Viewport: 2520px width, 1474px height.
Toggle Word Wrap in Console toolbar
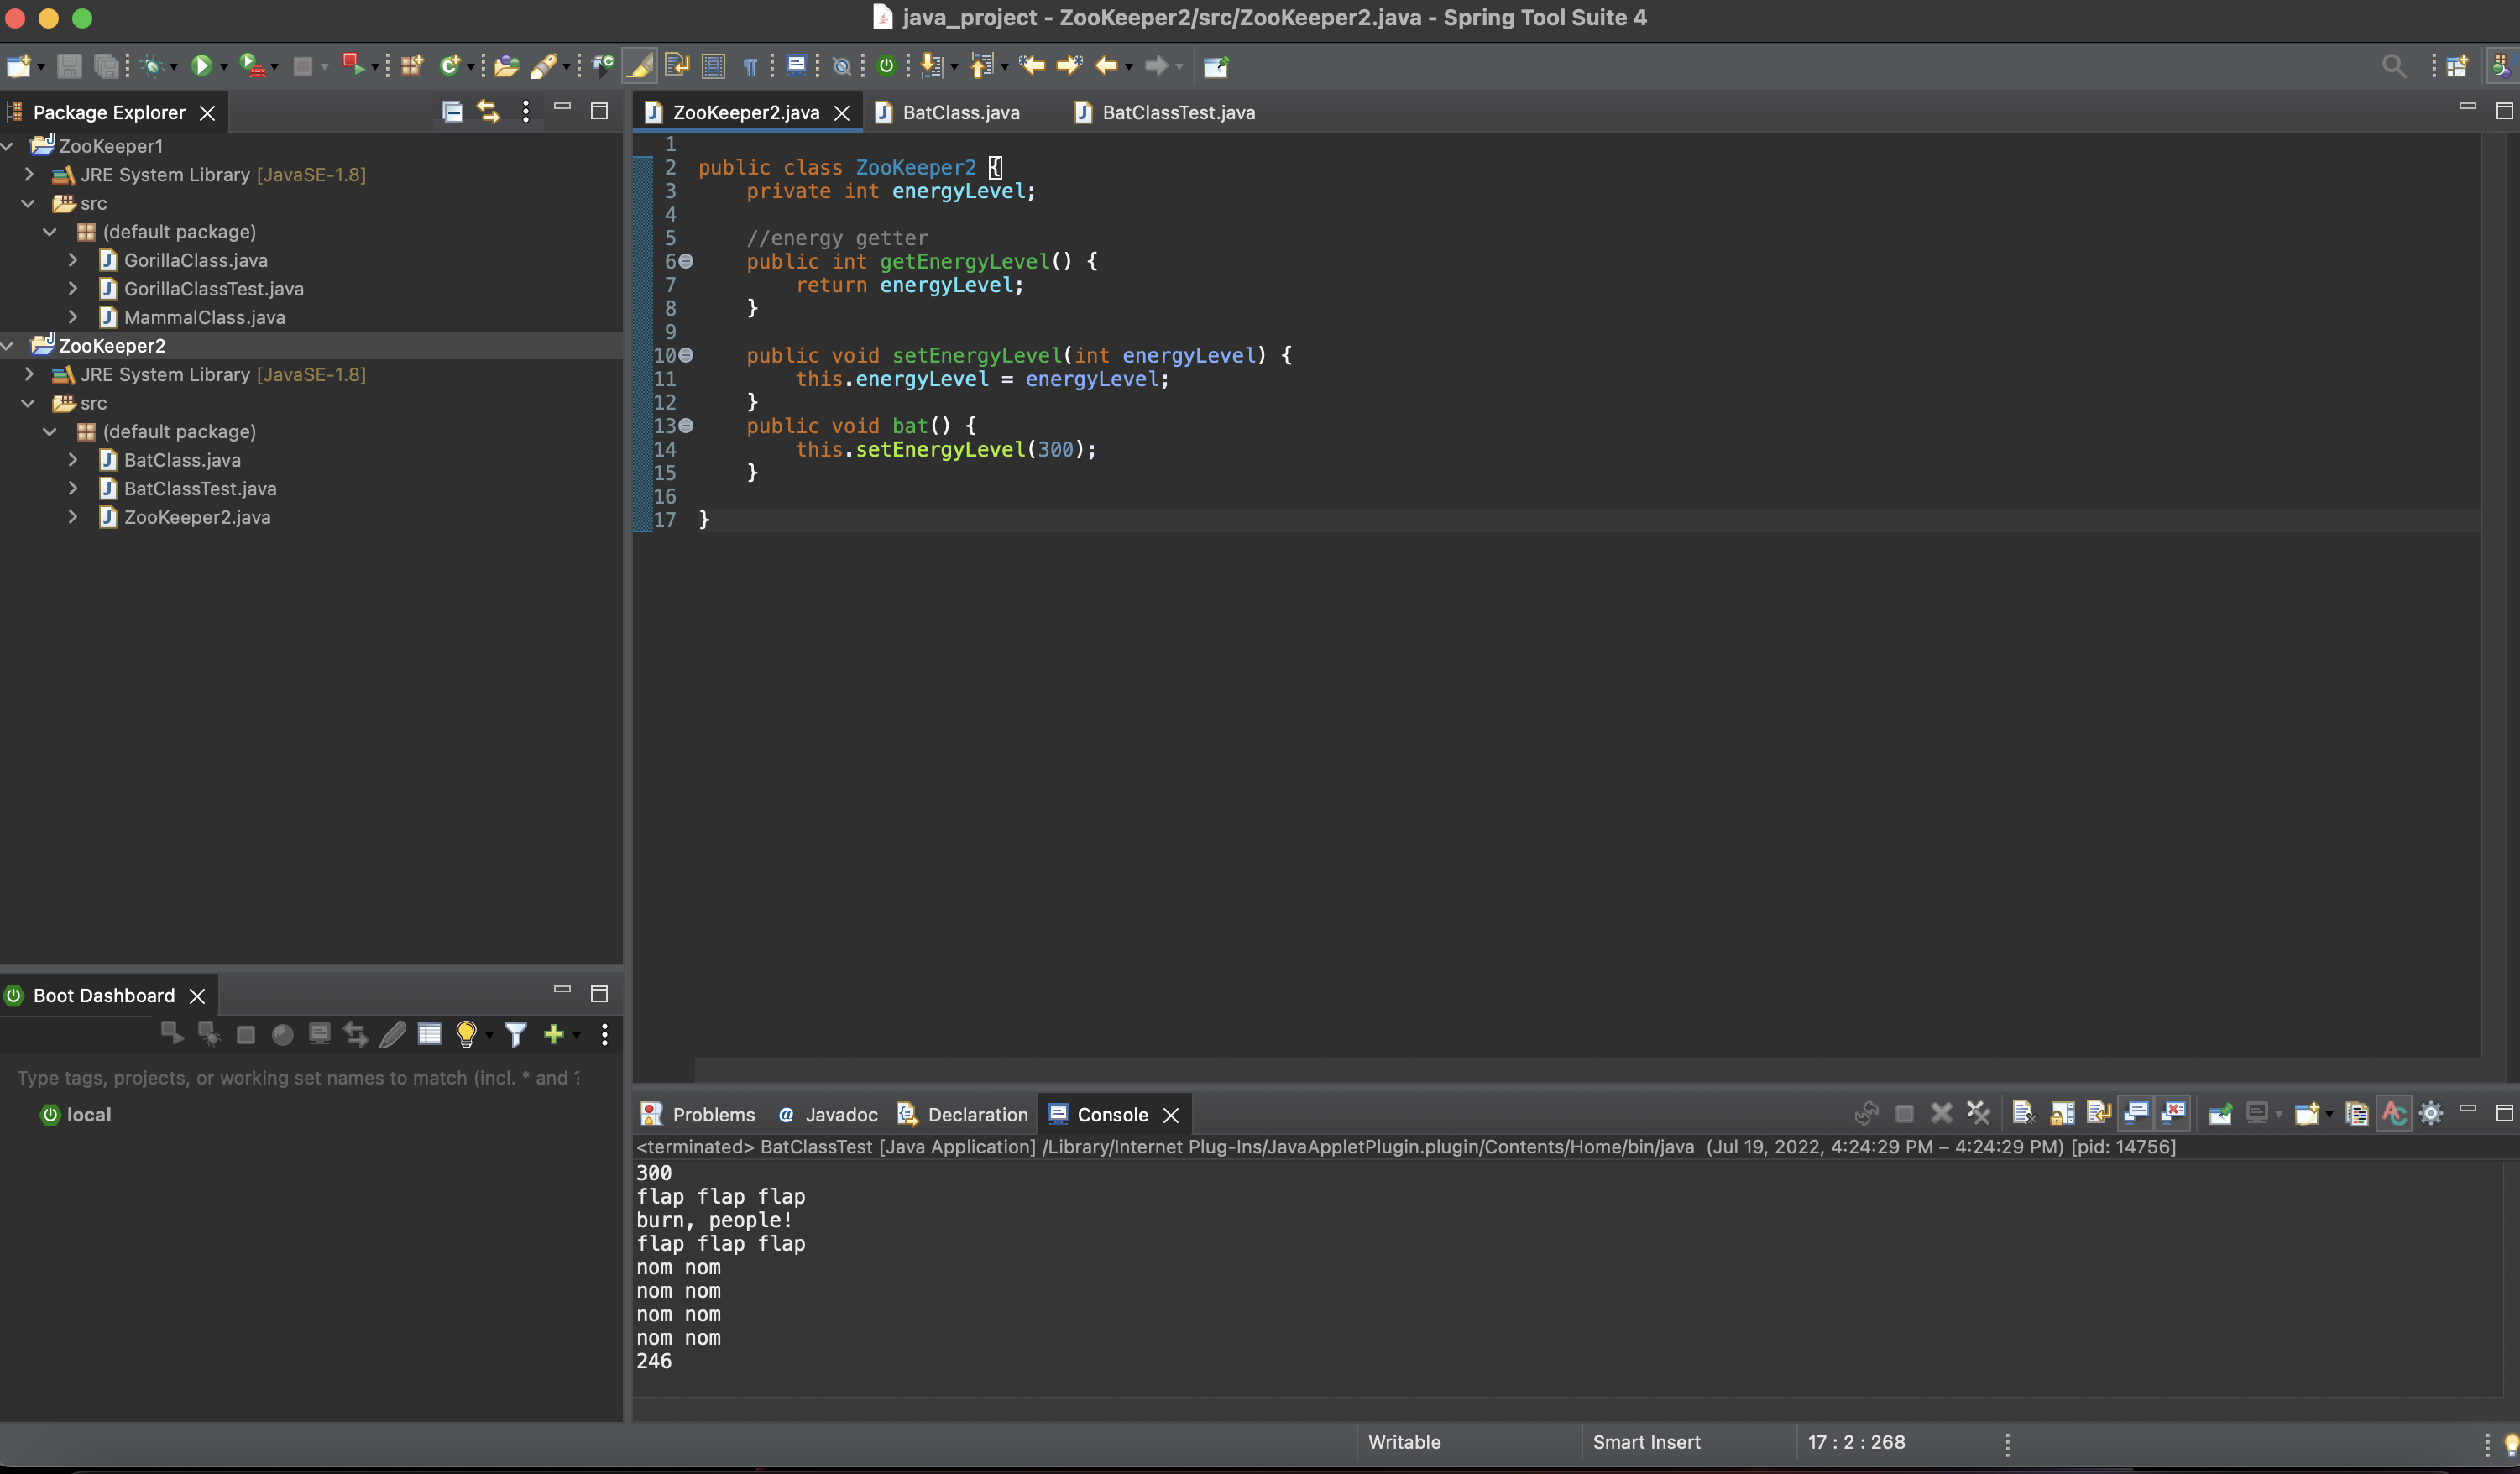point(2098,1113)
